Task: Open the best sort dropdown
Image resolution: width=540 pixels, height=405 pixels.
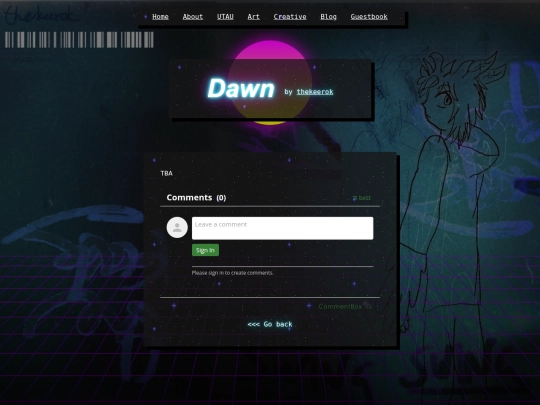Action: click(x=362, y=198)
